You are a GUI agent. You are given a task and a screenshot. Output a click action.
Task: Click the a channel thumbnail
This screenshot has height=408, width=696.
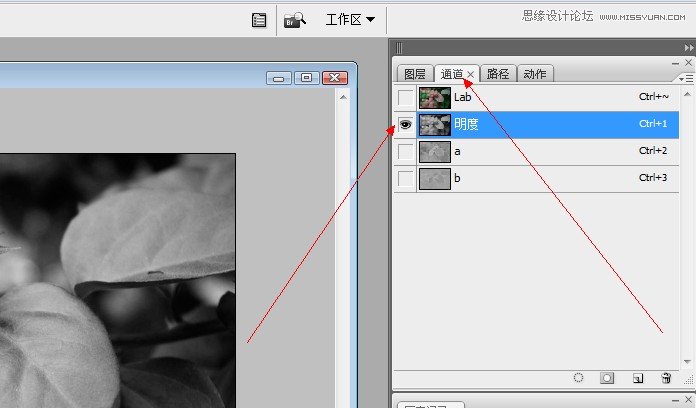click(435, 152)
